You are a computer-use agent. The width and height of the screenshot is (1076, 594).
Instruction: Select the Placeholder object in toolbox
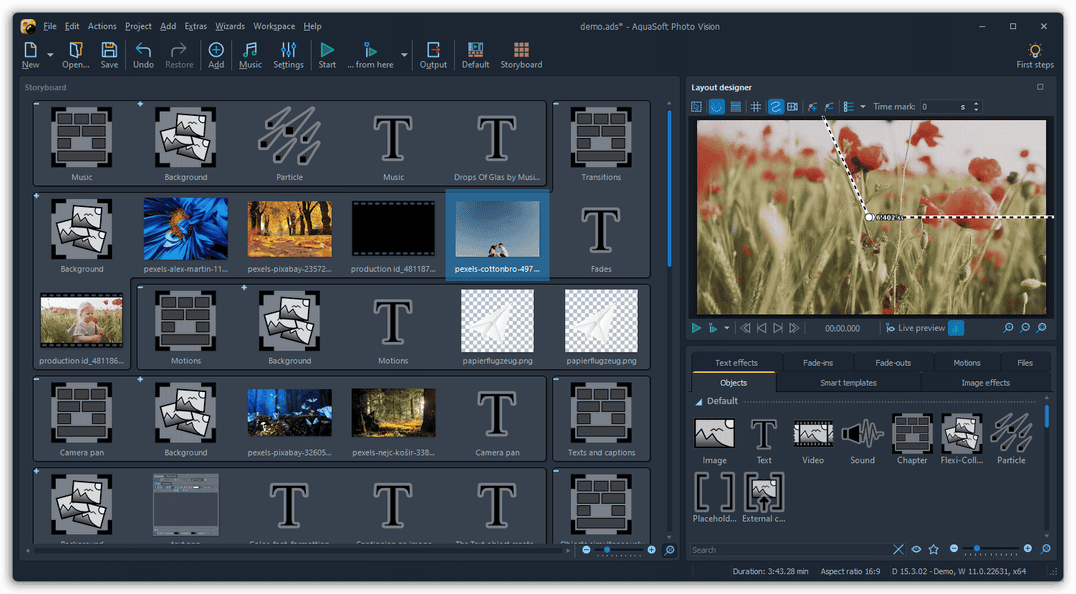pyautogui.click(x=714, y=498)
